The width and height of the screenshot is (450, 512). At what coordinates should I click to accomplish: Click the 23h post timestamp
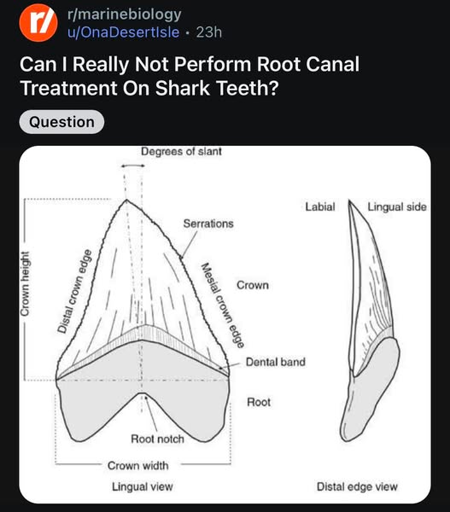tap(209, 32)
